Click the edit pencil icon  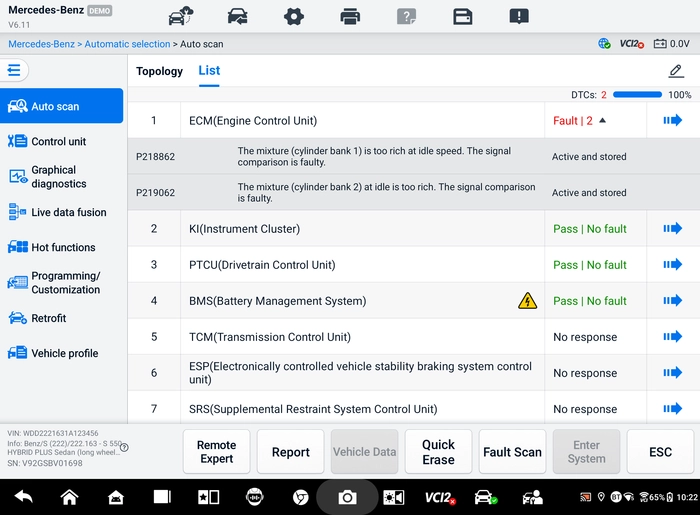point(676,71)
